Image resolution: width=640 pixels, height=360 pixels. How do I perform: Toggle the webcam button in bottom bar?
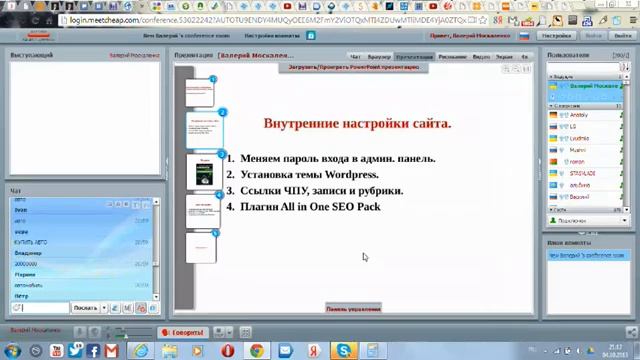click(x=95, y=333)
